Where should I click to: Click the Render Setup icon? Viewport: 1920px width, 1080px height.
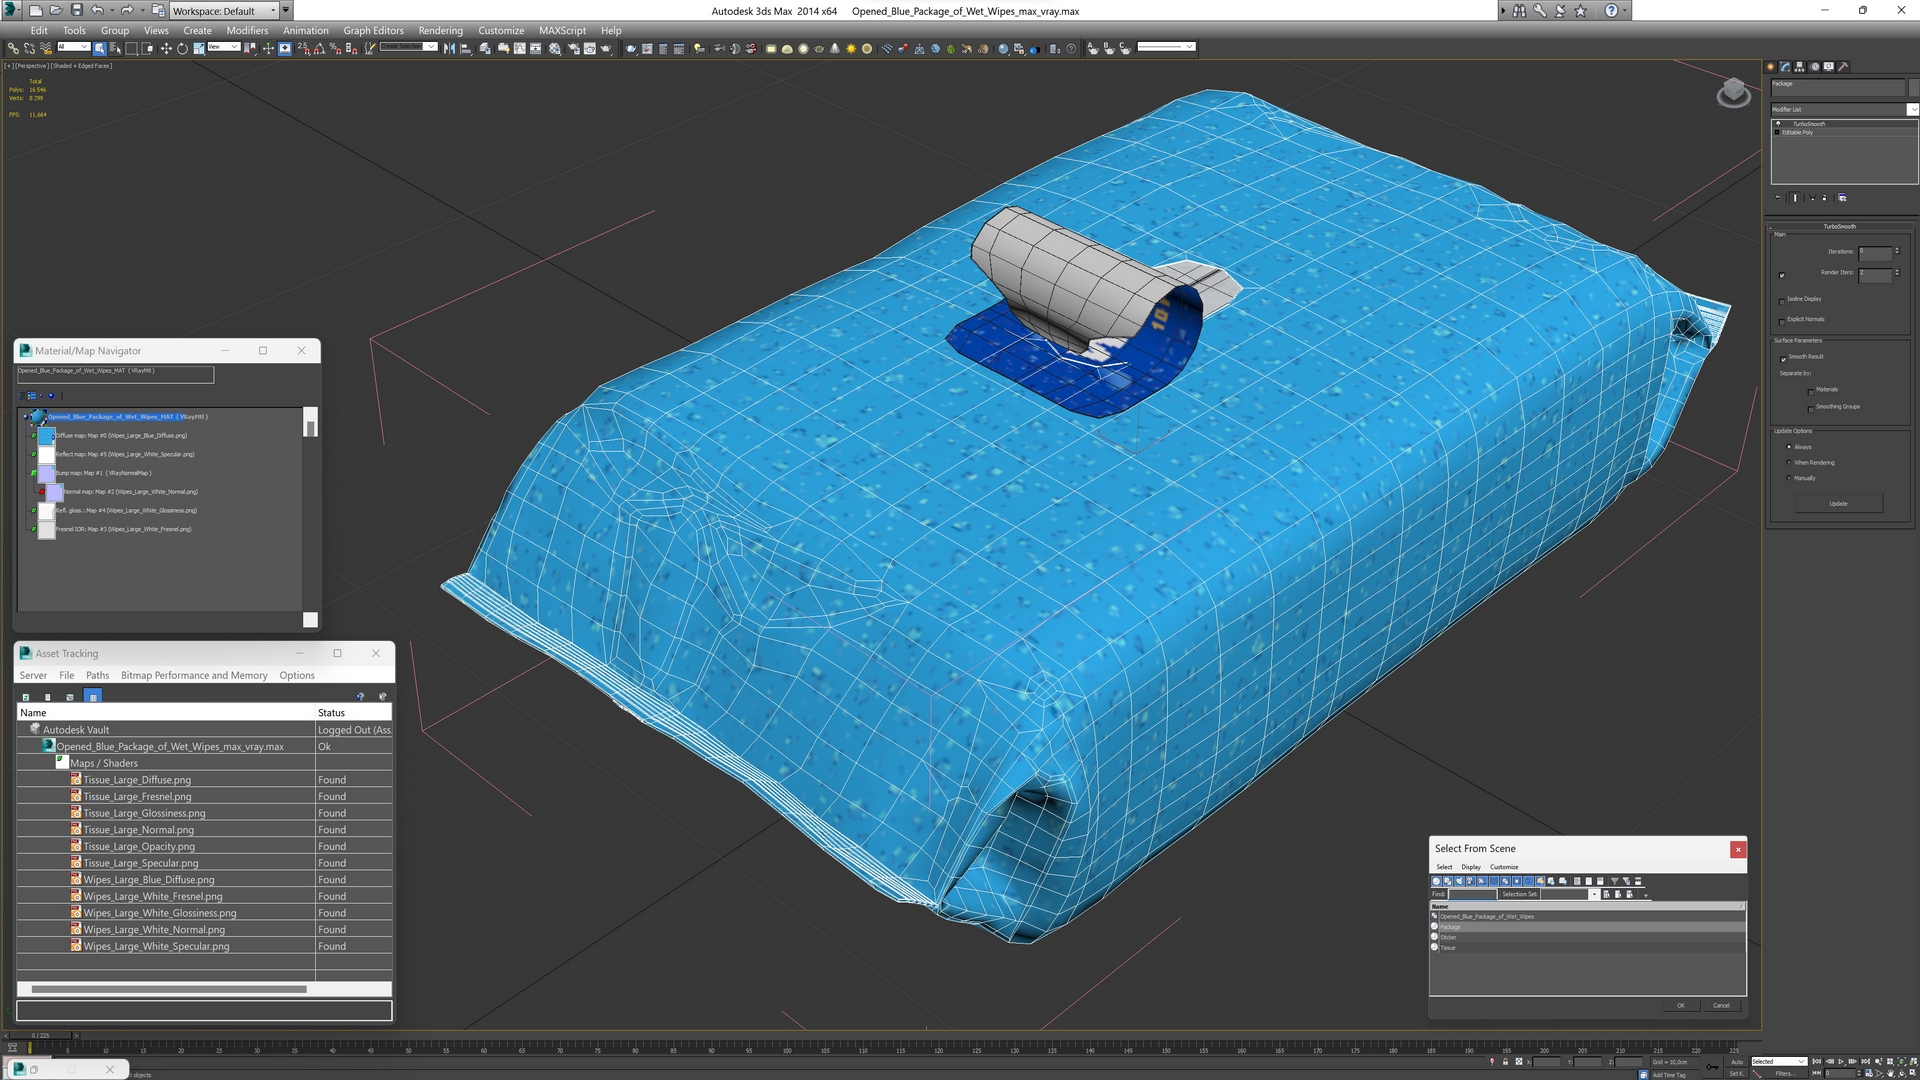point(574,48)
